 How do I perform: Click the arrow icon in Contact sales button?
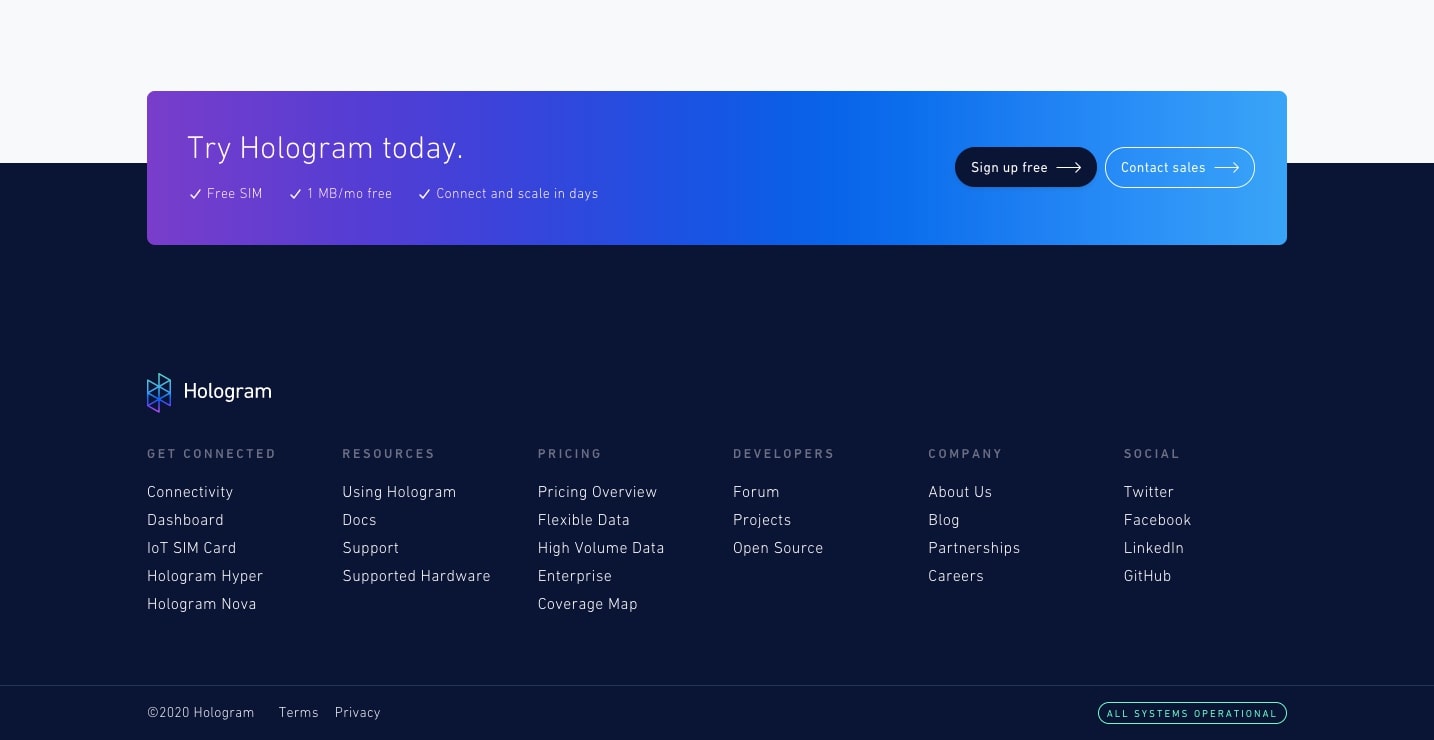click(x=1226, y=167)
